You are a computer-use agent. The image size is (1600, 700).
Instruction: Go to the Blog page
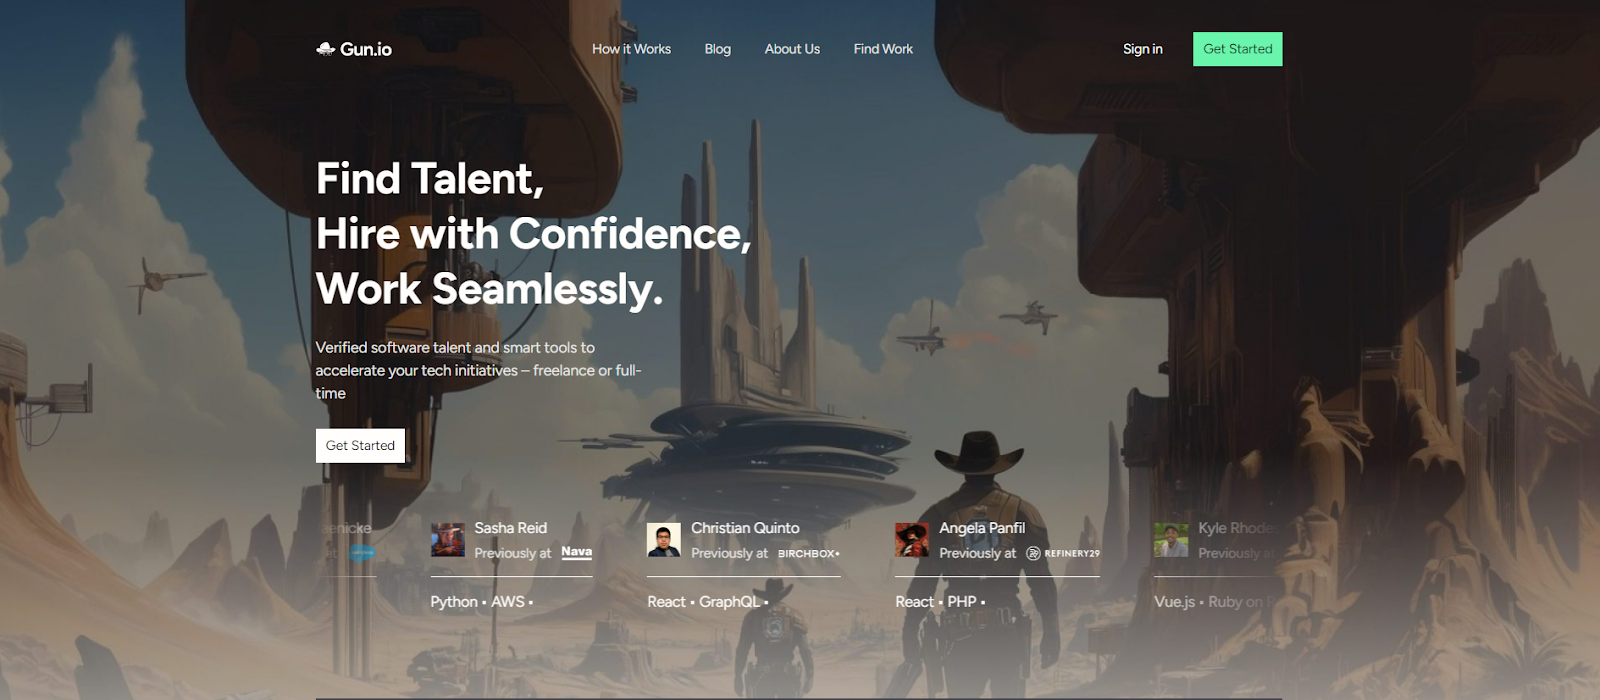(x=717, y=49)
